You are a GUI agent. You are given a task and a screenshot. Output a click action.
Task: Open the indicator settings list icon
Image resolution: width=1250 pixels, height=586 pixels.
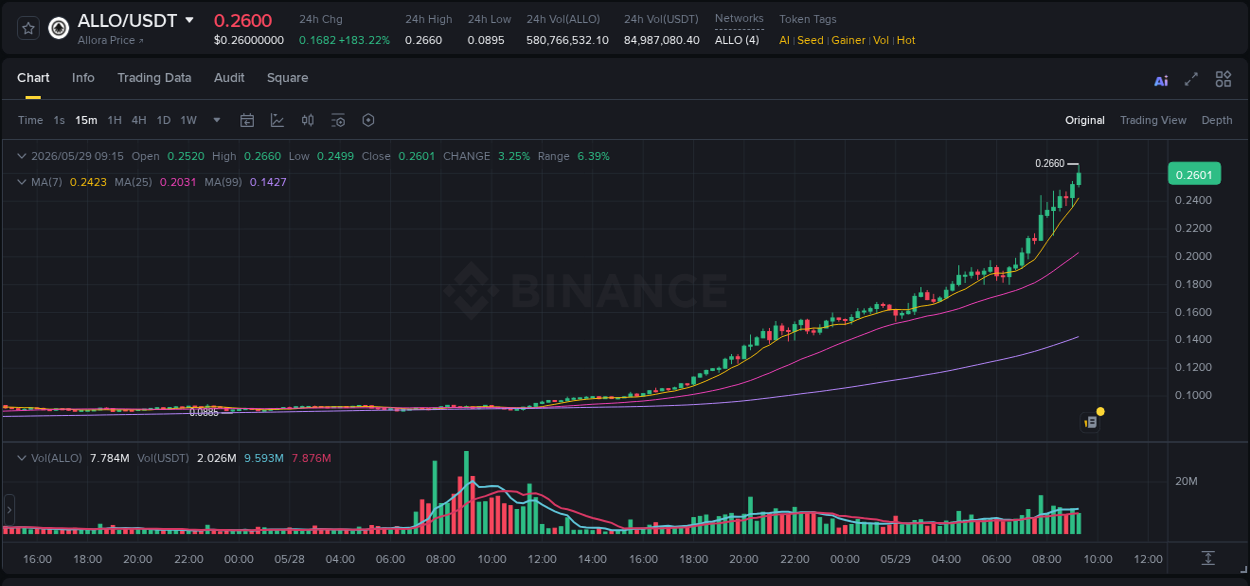(338, 120)
